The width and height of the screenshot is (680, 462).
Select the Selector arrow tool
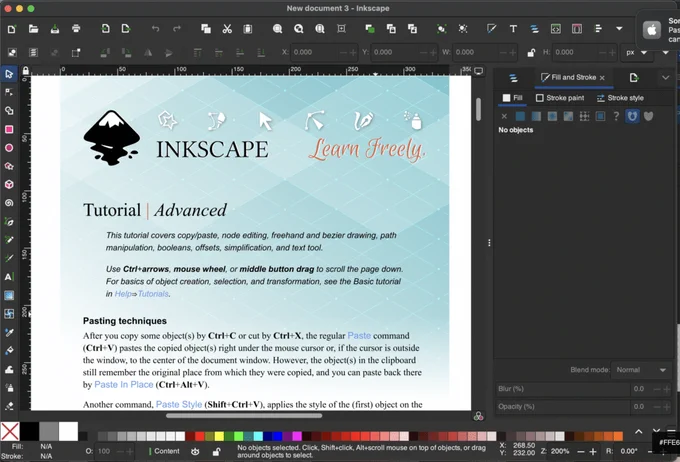(9, 74)
